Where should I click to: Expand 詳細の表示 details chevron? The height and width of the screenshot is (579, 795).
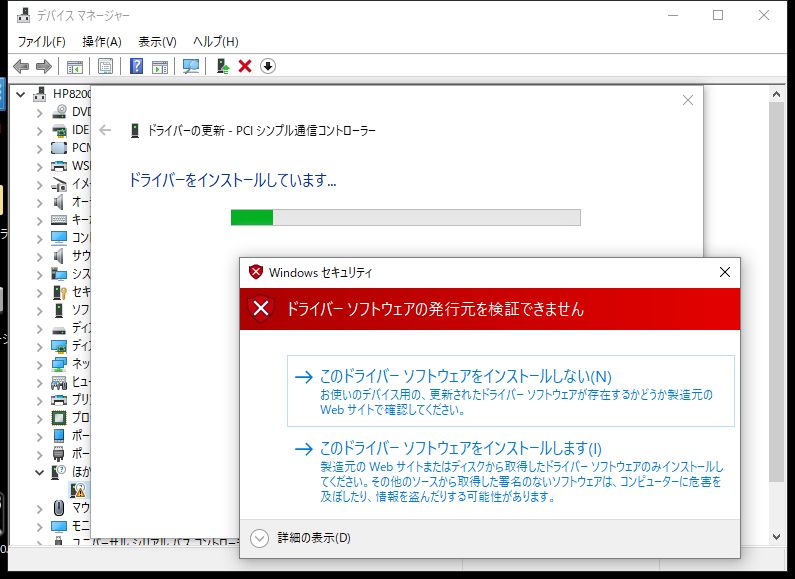point(260,538)
